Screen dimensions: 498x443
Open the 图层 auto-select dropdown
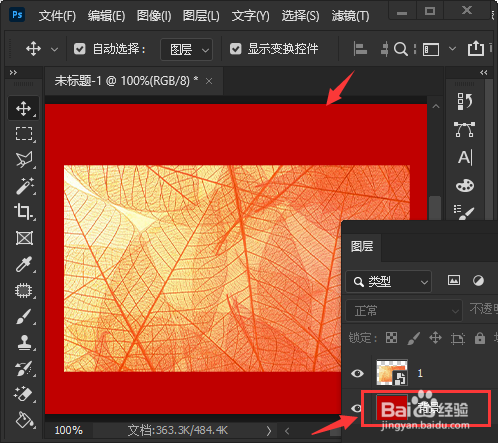click(x=186, y=49)
